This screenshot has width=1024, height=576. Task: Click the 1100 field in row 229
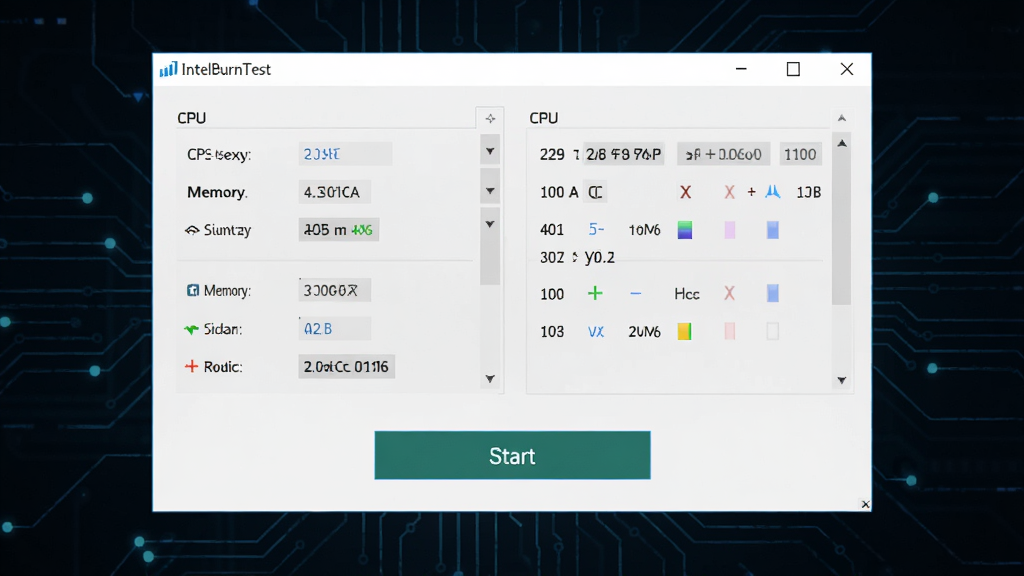tap(800, 154)
